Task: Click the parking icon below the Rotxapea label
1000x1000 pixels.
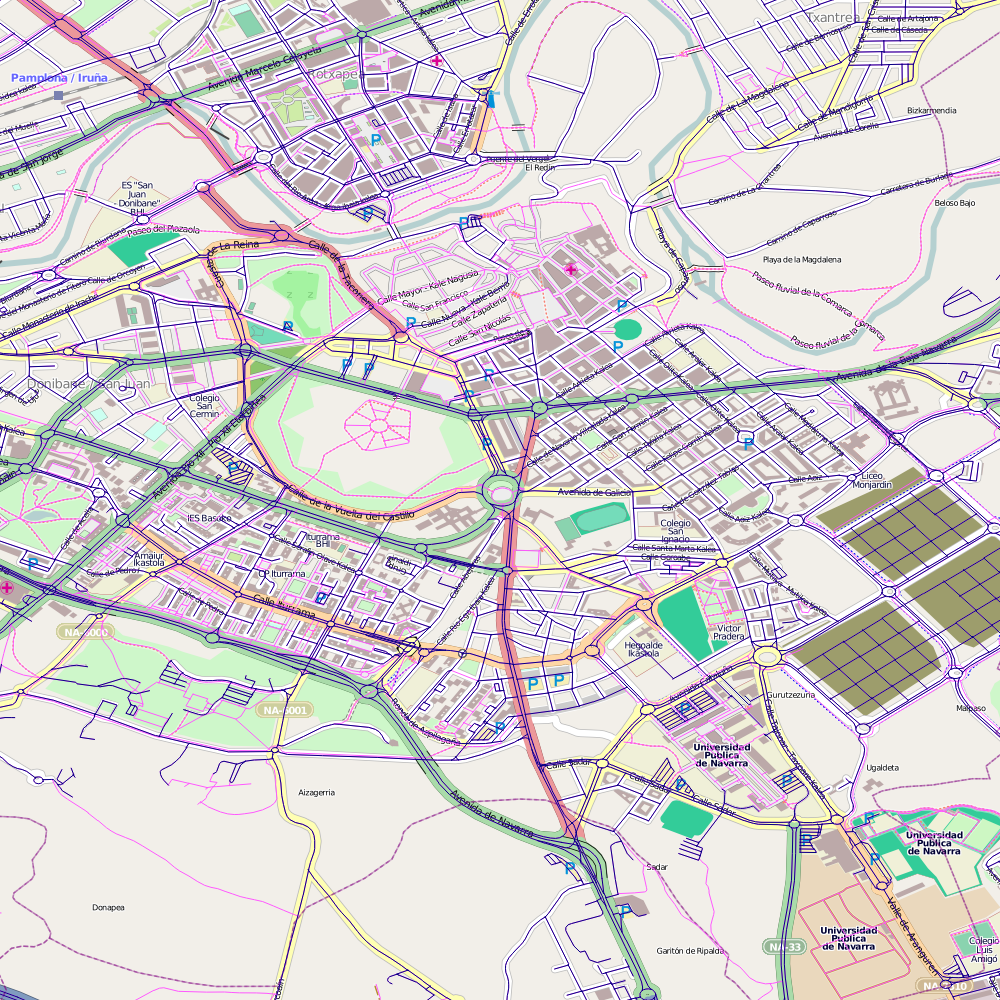Action: click(x=376, y=140)
